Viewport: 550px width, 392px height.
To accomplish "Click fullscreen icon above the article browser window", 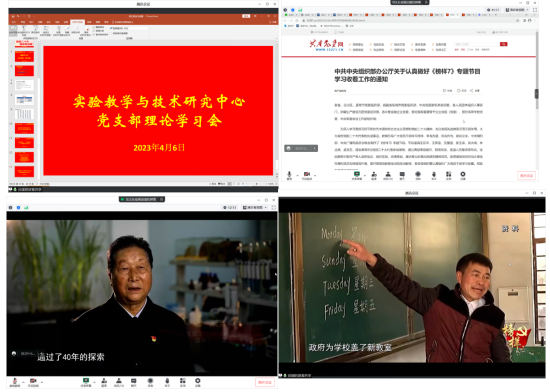I will 535,10.
